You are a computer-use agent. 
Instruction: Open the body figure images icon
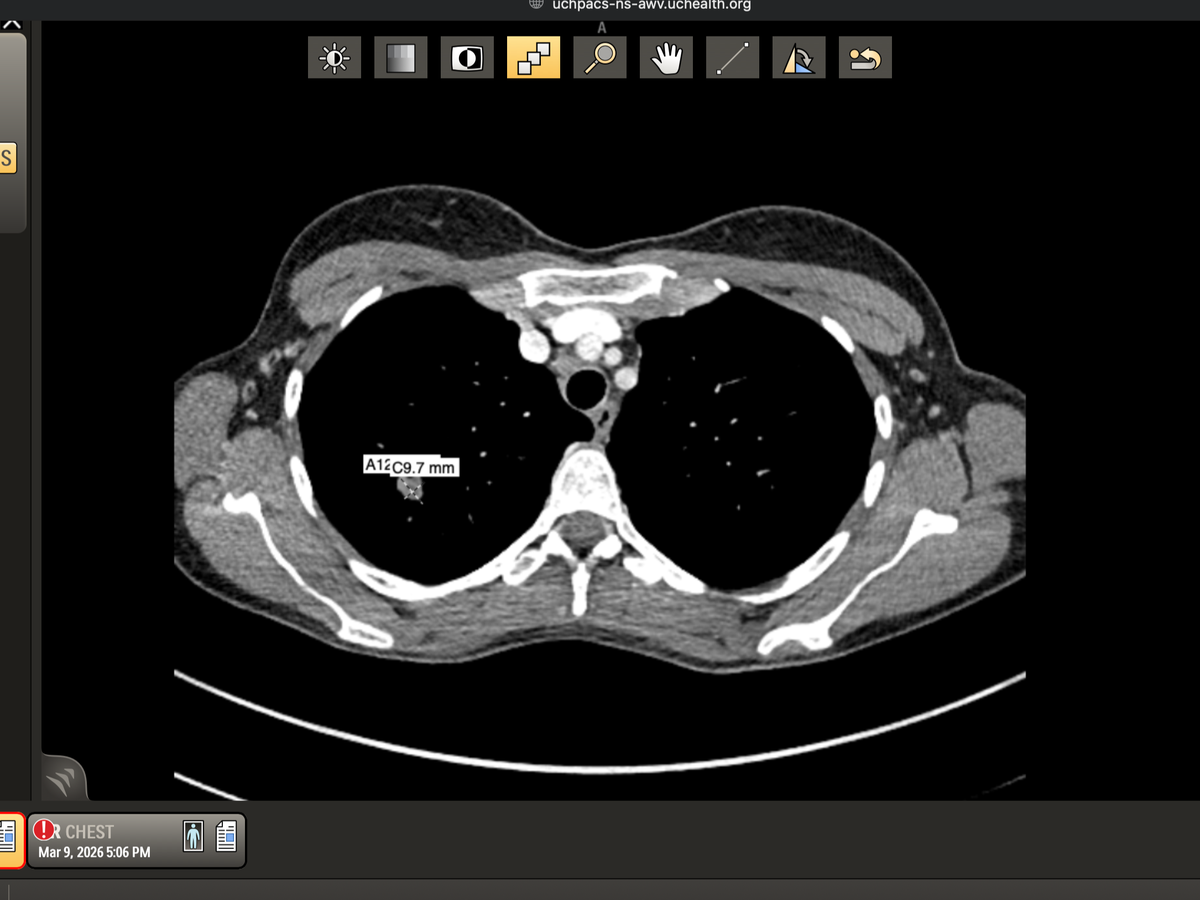click(193, 836)
